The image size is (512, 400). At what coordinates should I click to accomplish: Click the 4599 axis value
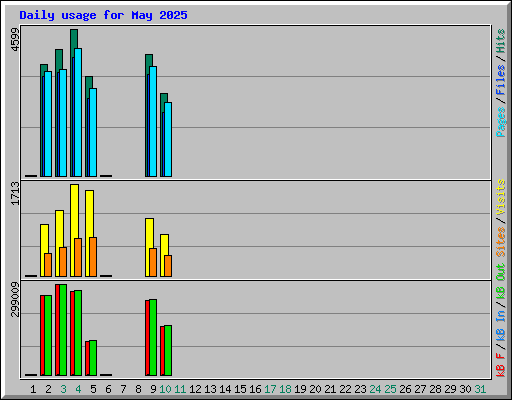pos(15,40)
